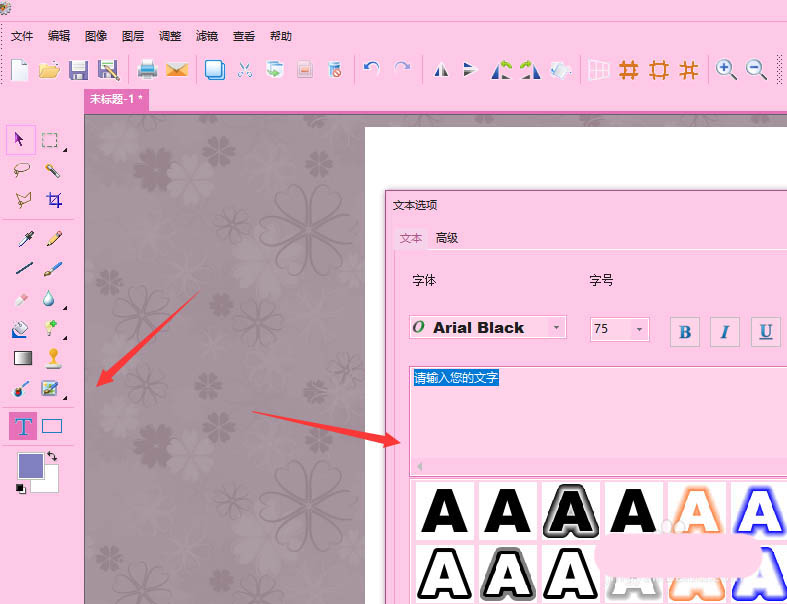This screenshot has width=787, height=604.
Task: Pick the magic wand tool
Action: (52, 171)
